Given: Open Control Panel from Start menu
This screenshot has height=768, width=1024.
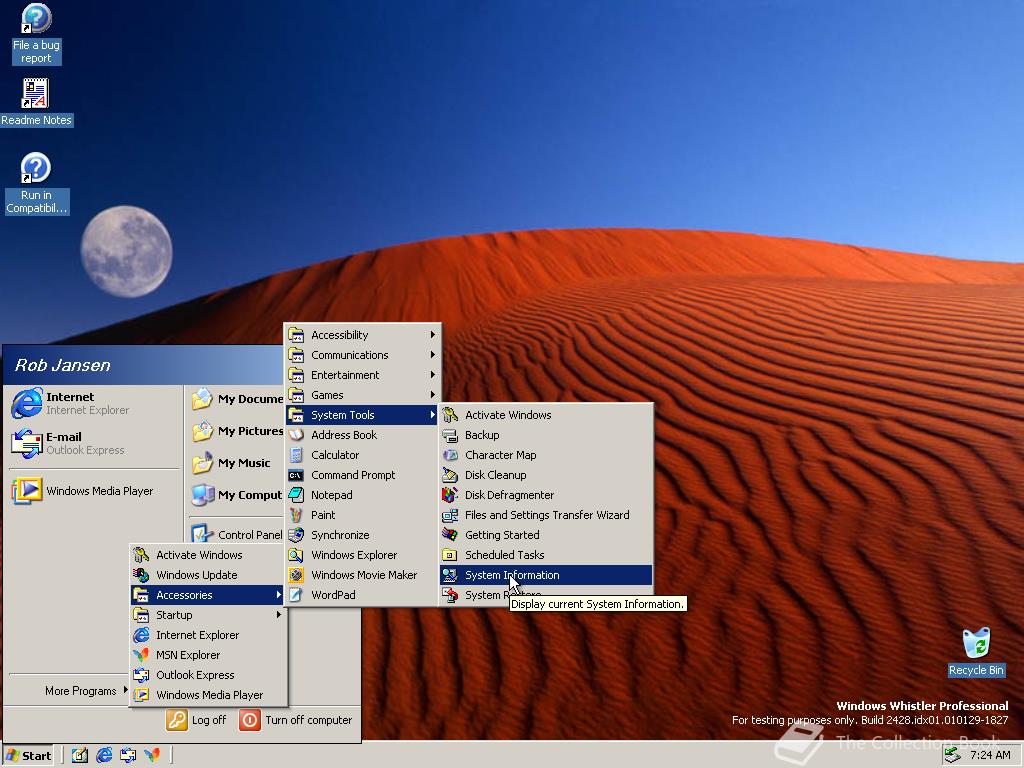Looking at the screenshot, I should (x=236, y=535).
